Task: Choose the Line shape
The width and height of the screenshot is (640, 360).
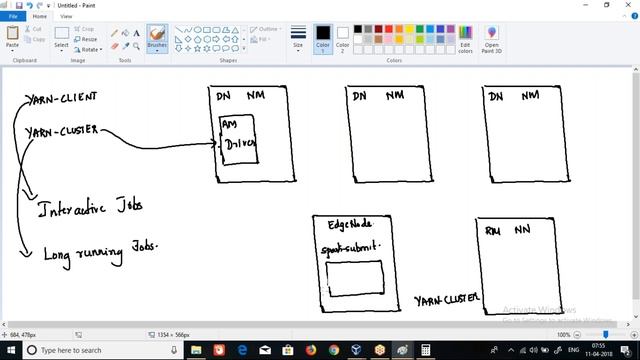Action: [179, 30]
